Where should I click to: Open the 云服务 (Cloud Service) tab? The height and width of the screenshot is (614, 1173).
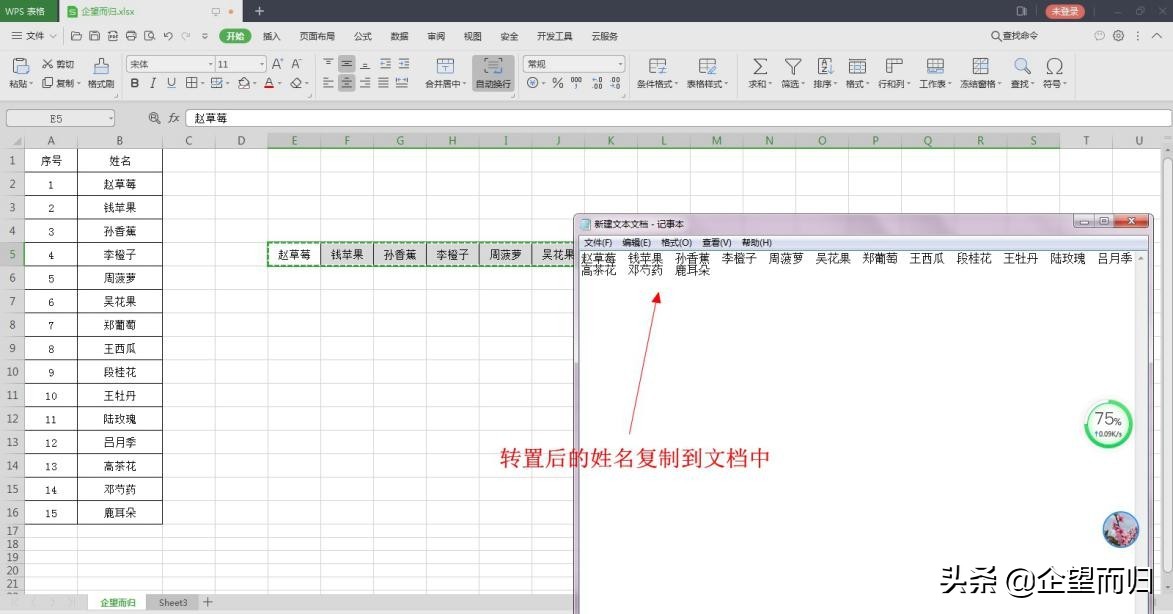604,36
